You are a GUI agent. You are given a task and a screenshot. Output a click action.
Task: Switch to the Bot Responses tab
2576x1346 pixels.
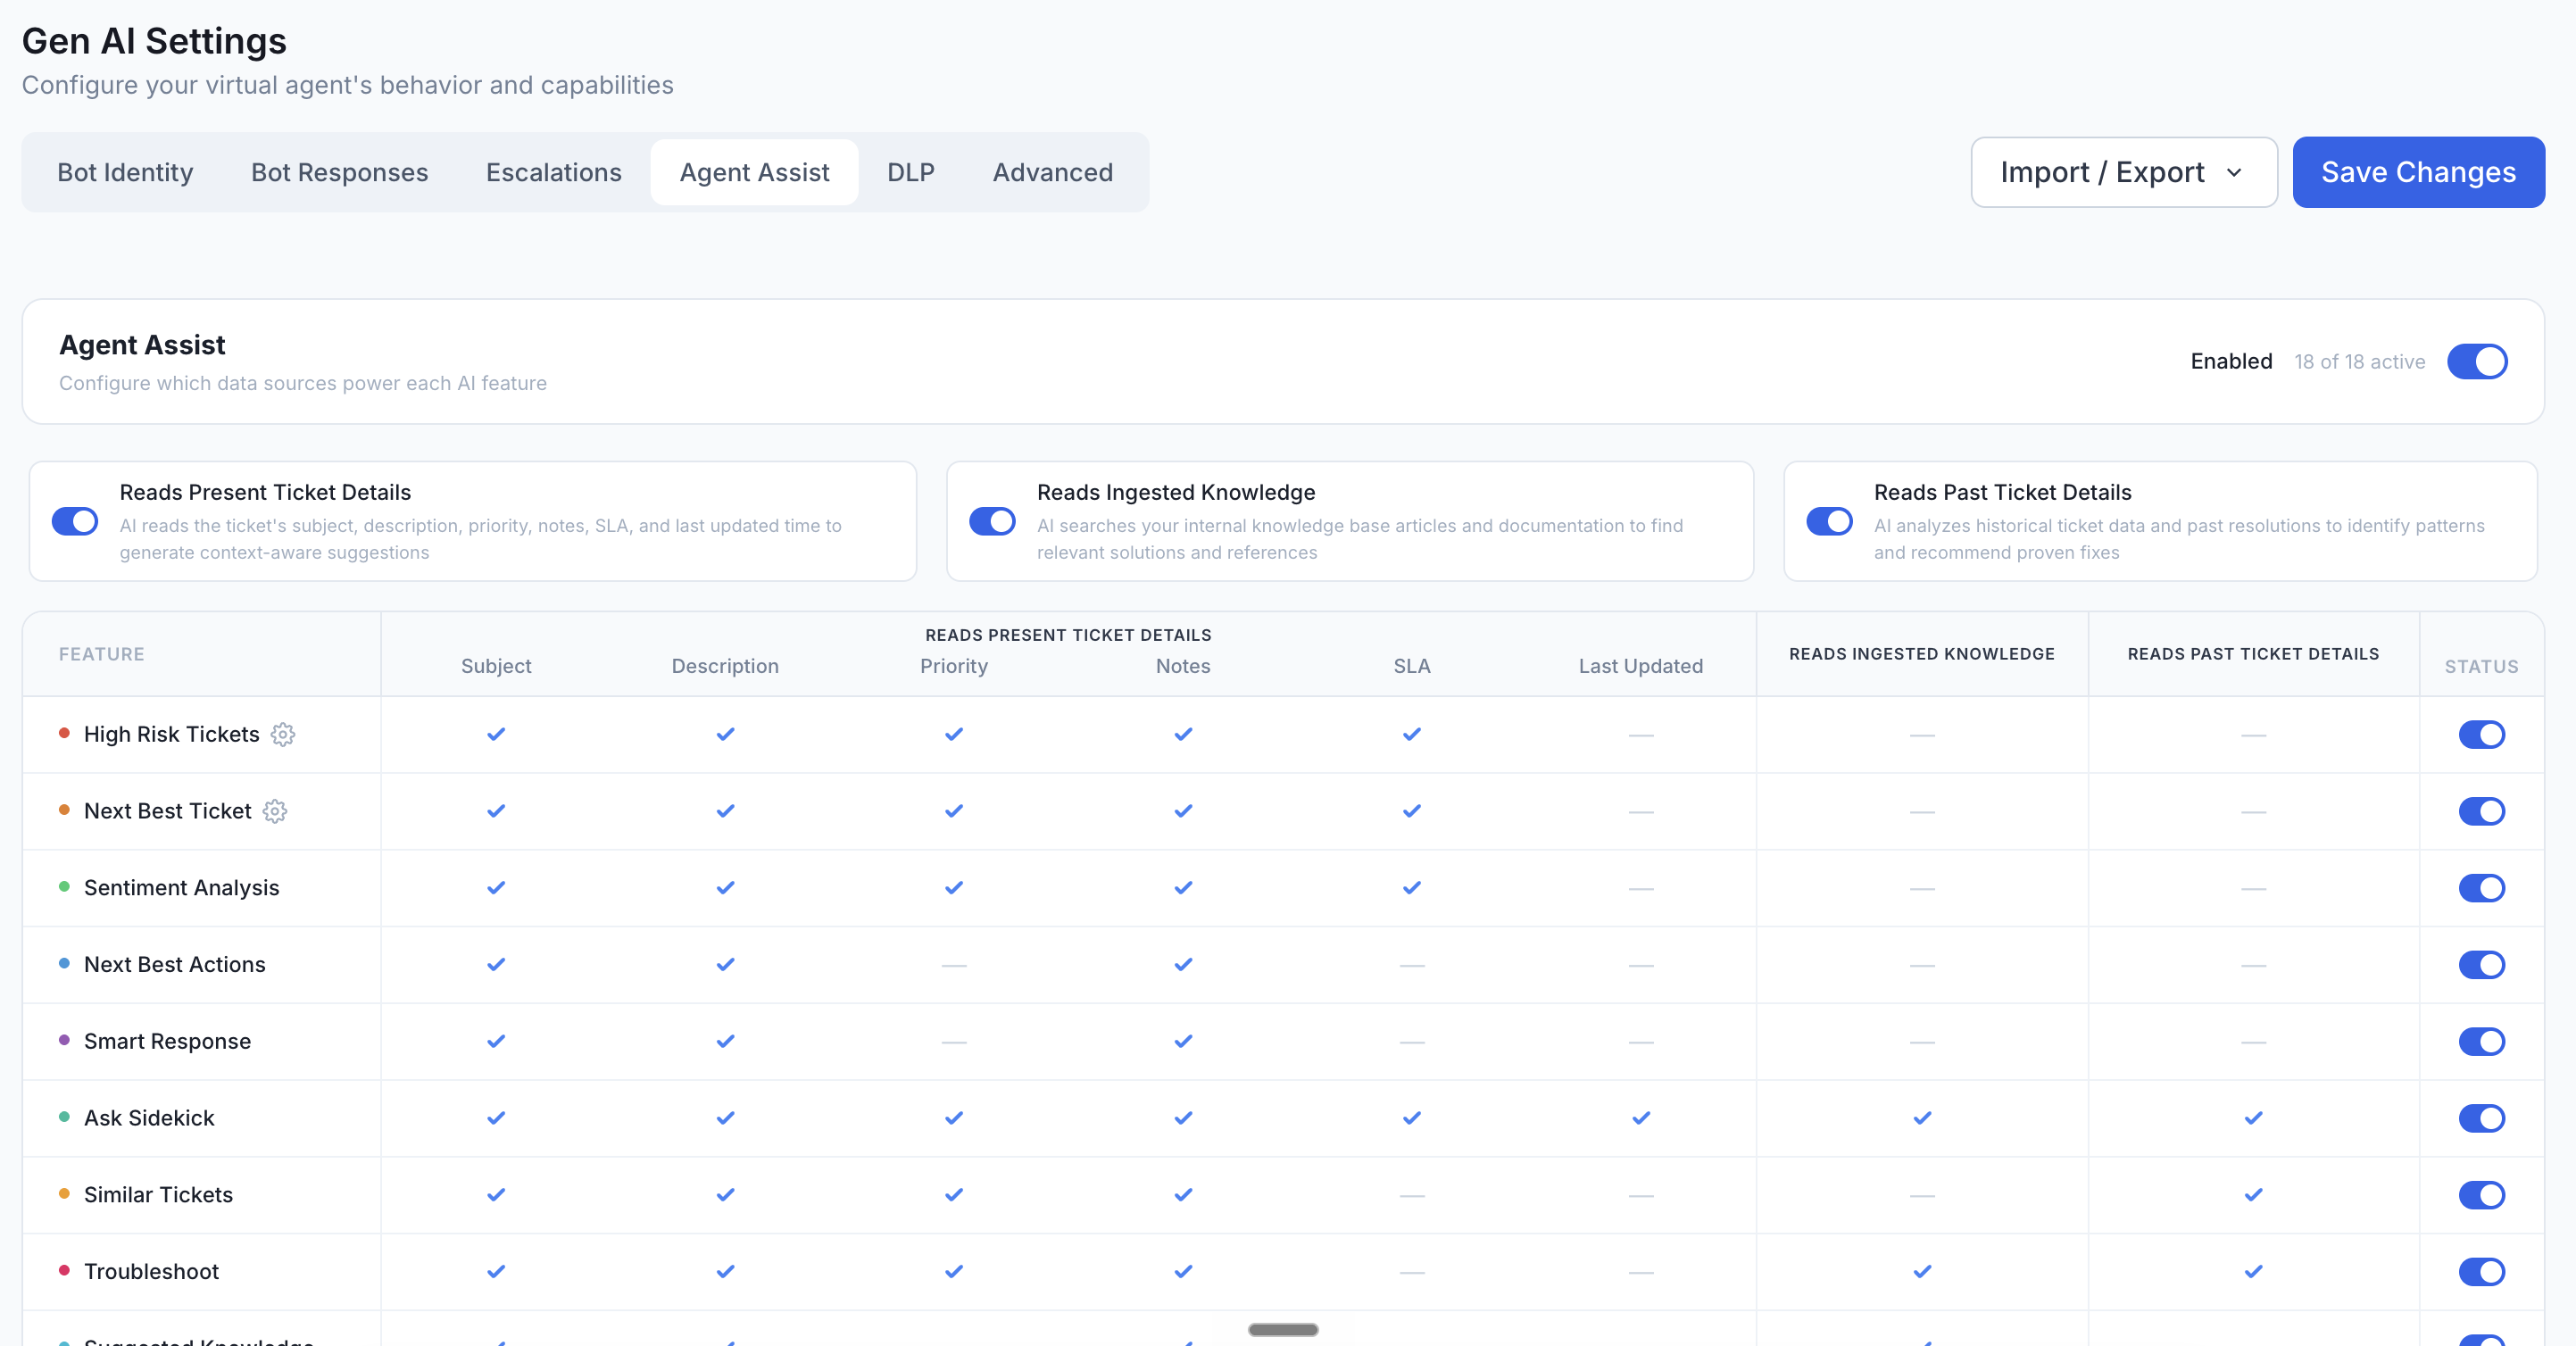tap(339, 172)
